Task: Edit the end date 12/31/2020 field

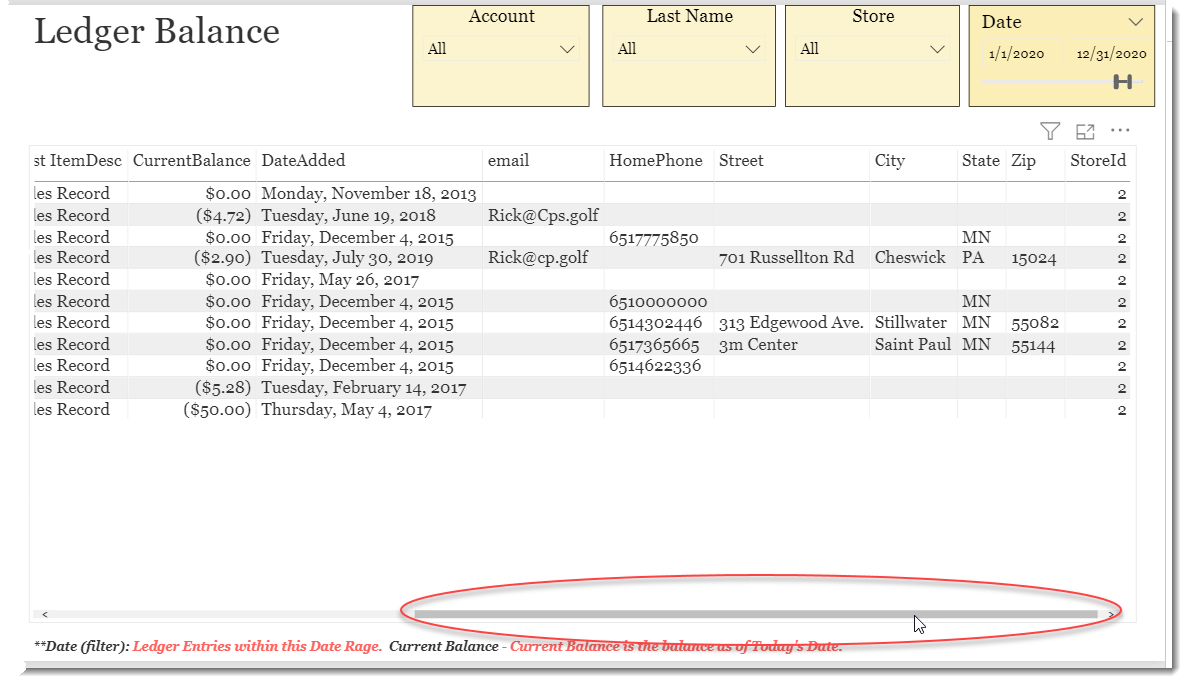Action: tap(1111, 54)
